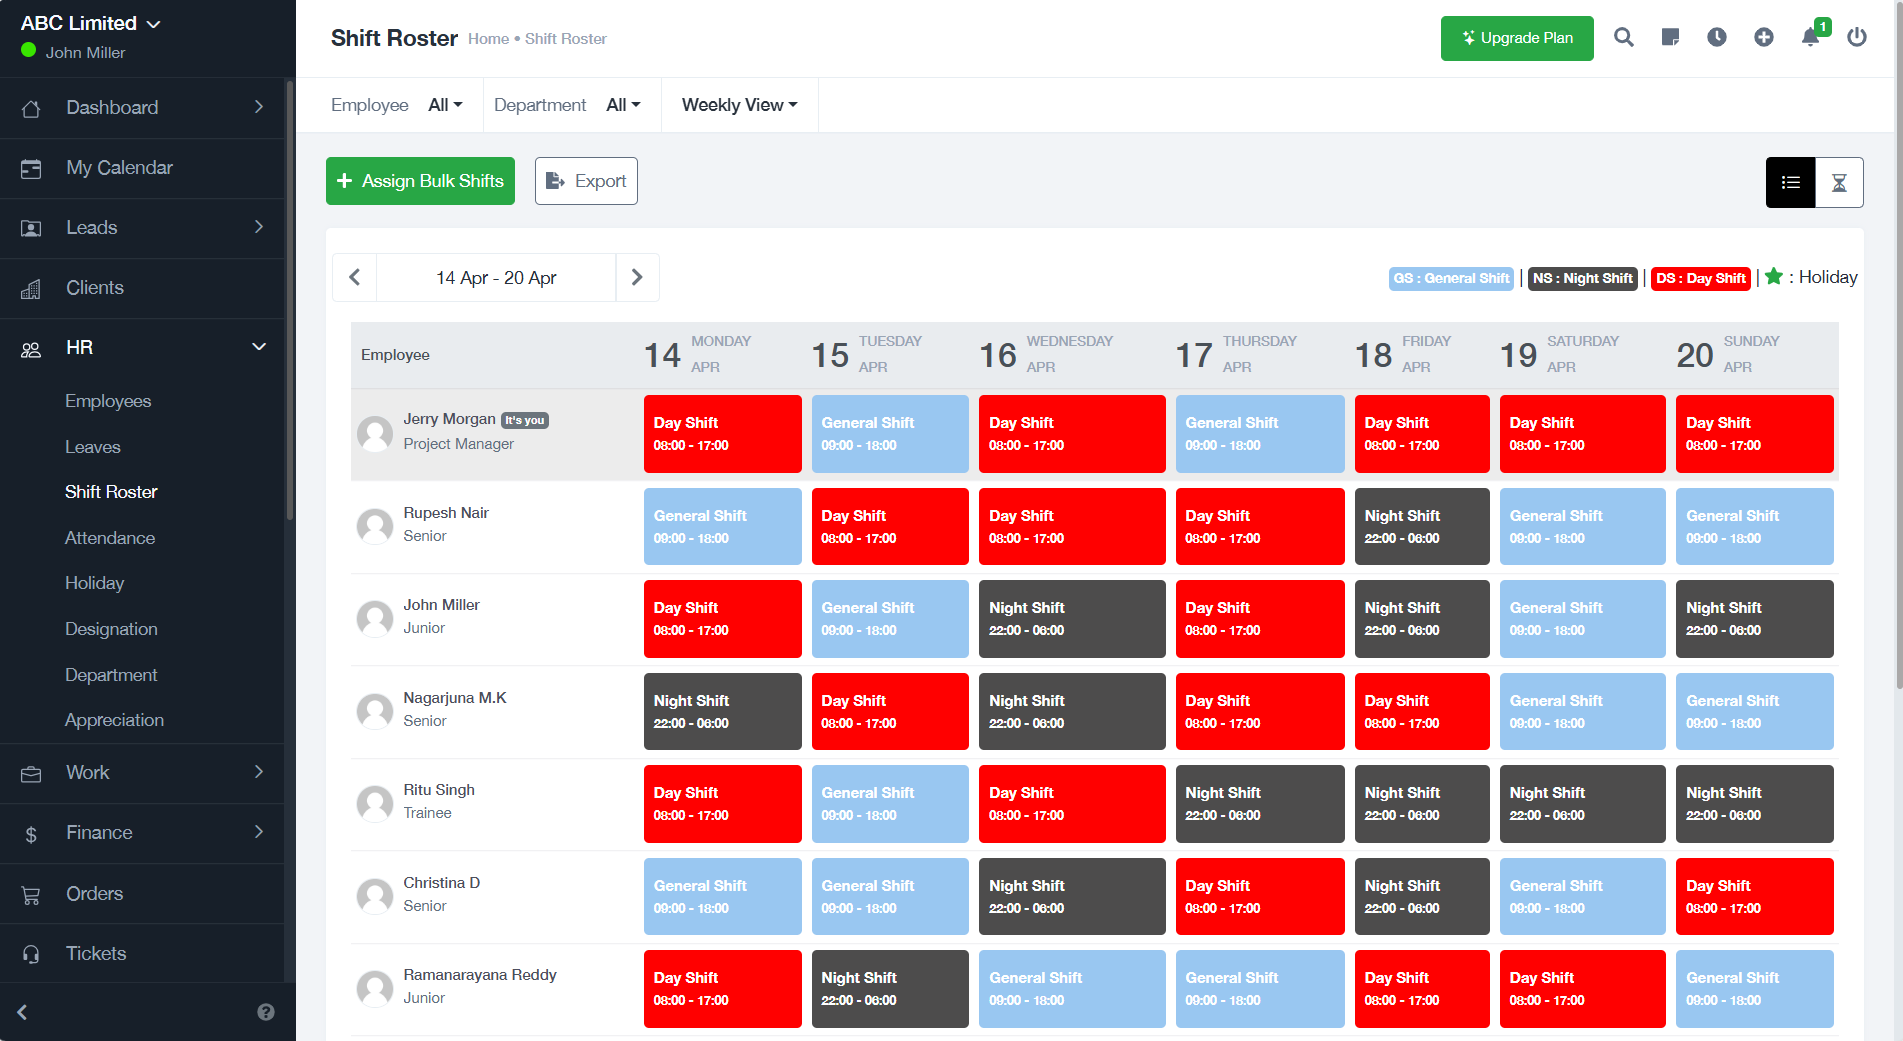Click the Assign Bulk Shifts button

tap(420, 181)
